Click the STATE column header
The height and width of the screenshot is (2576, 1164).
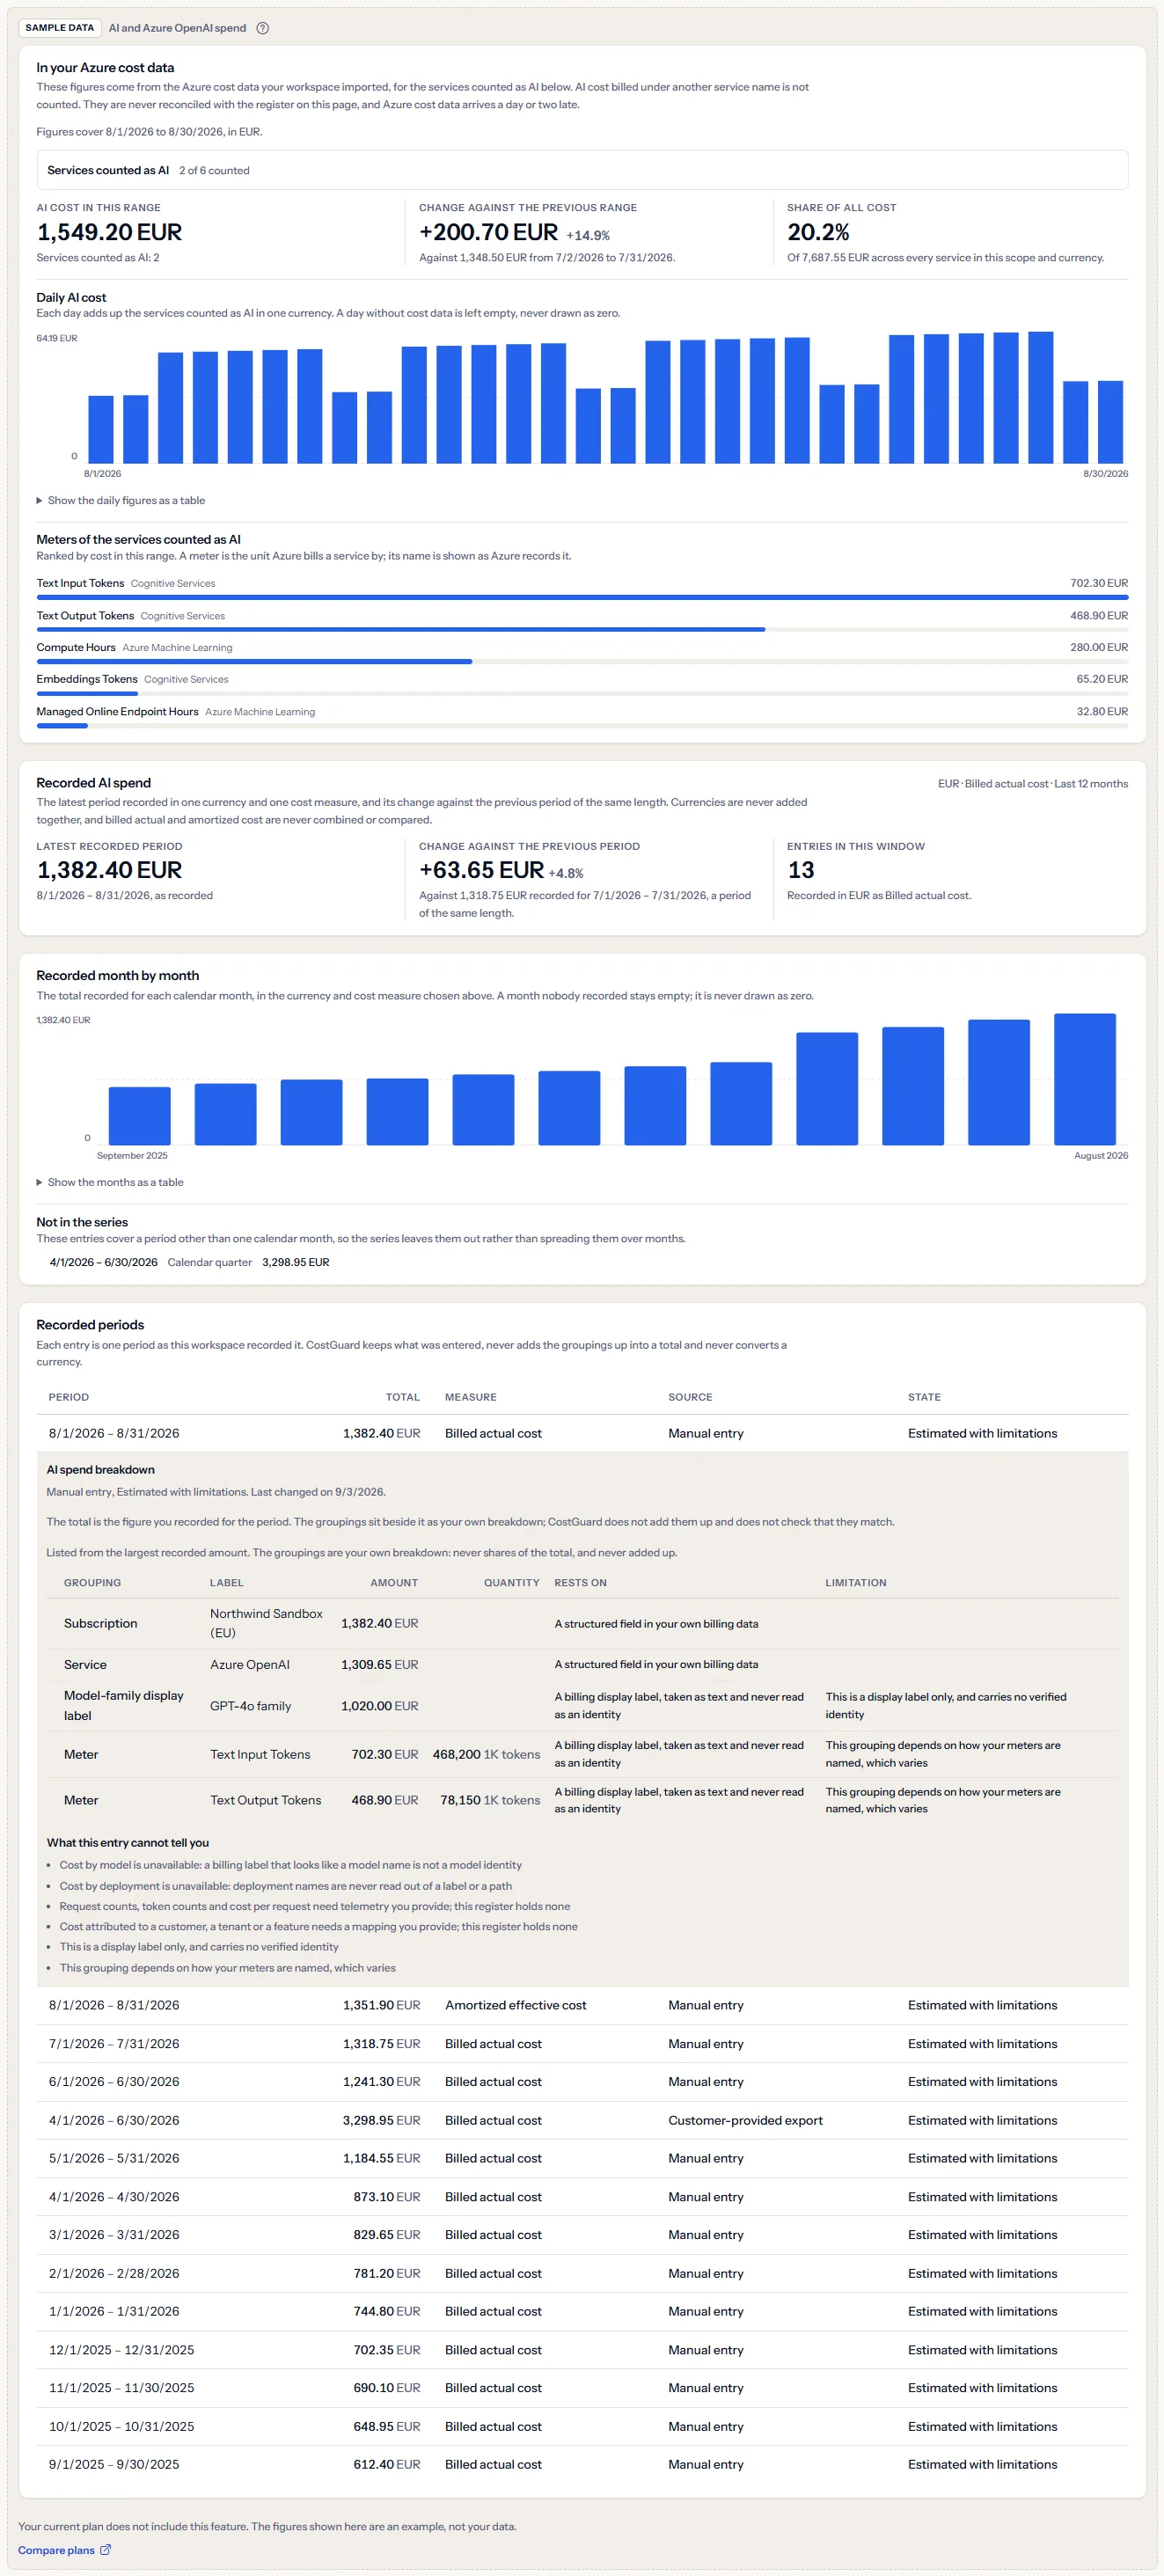click(924, 1397)
